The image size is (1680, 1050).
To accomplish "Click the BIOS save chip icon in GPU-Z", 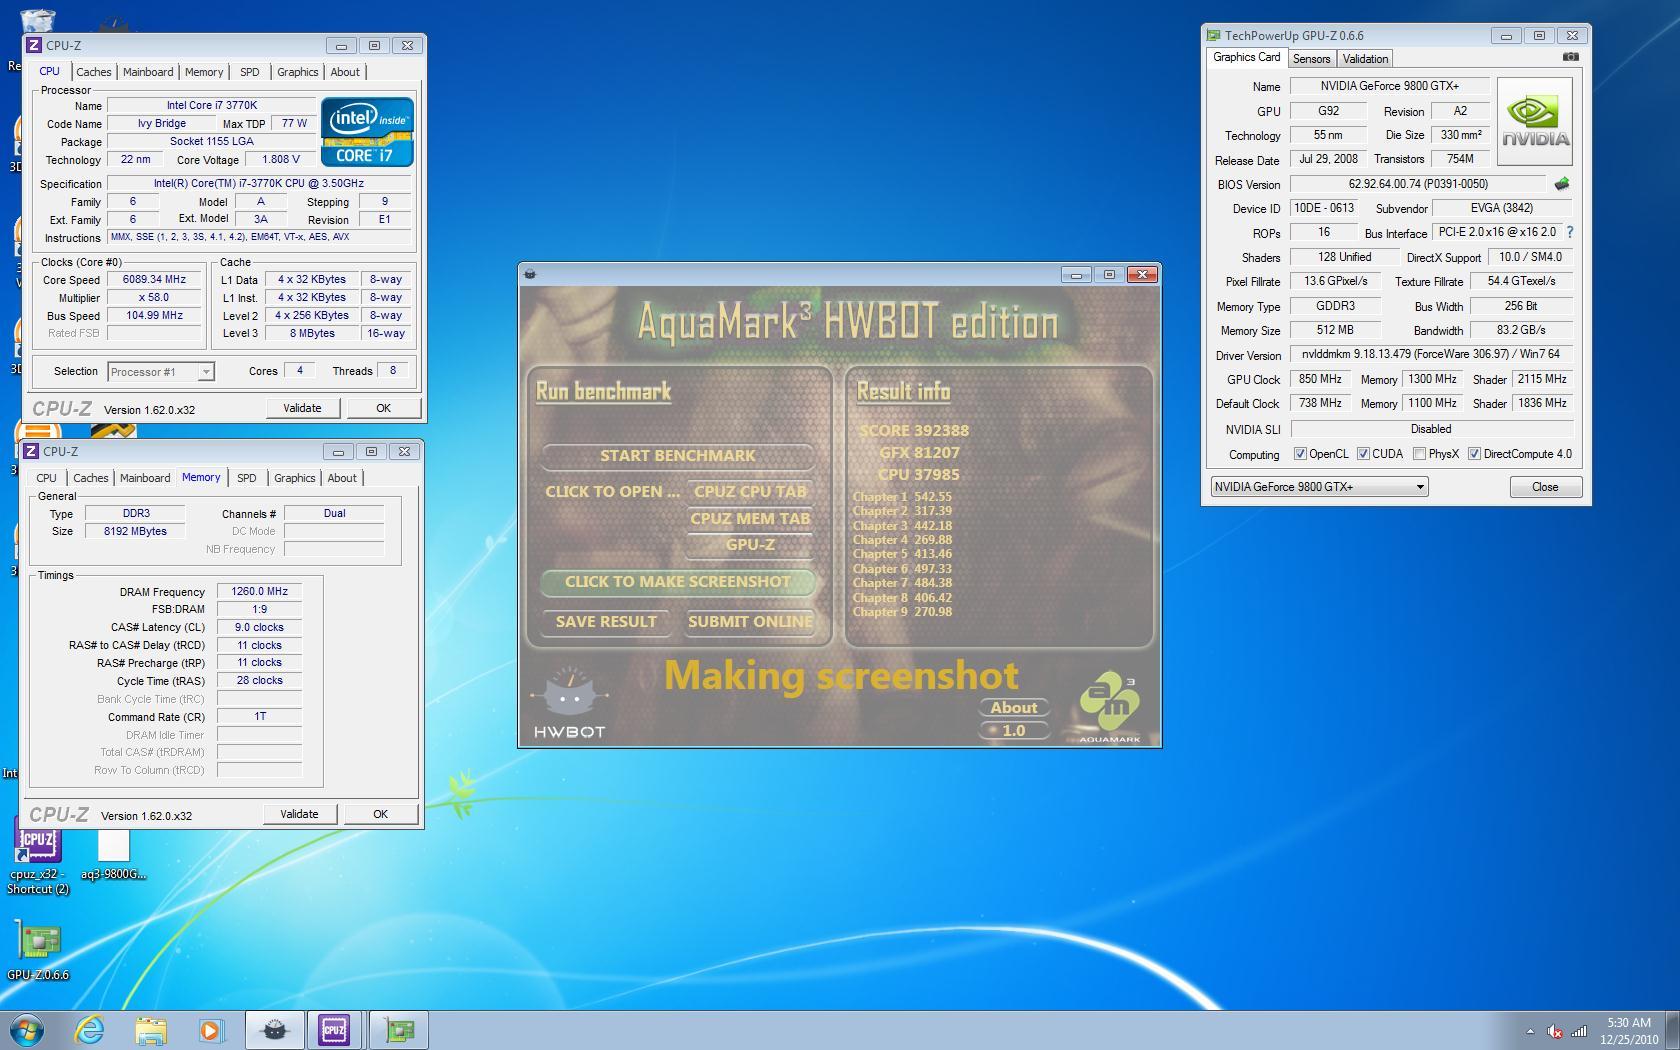I will coord(1561,184).
